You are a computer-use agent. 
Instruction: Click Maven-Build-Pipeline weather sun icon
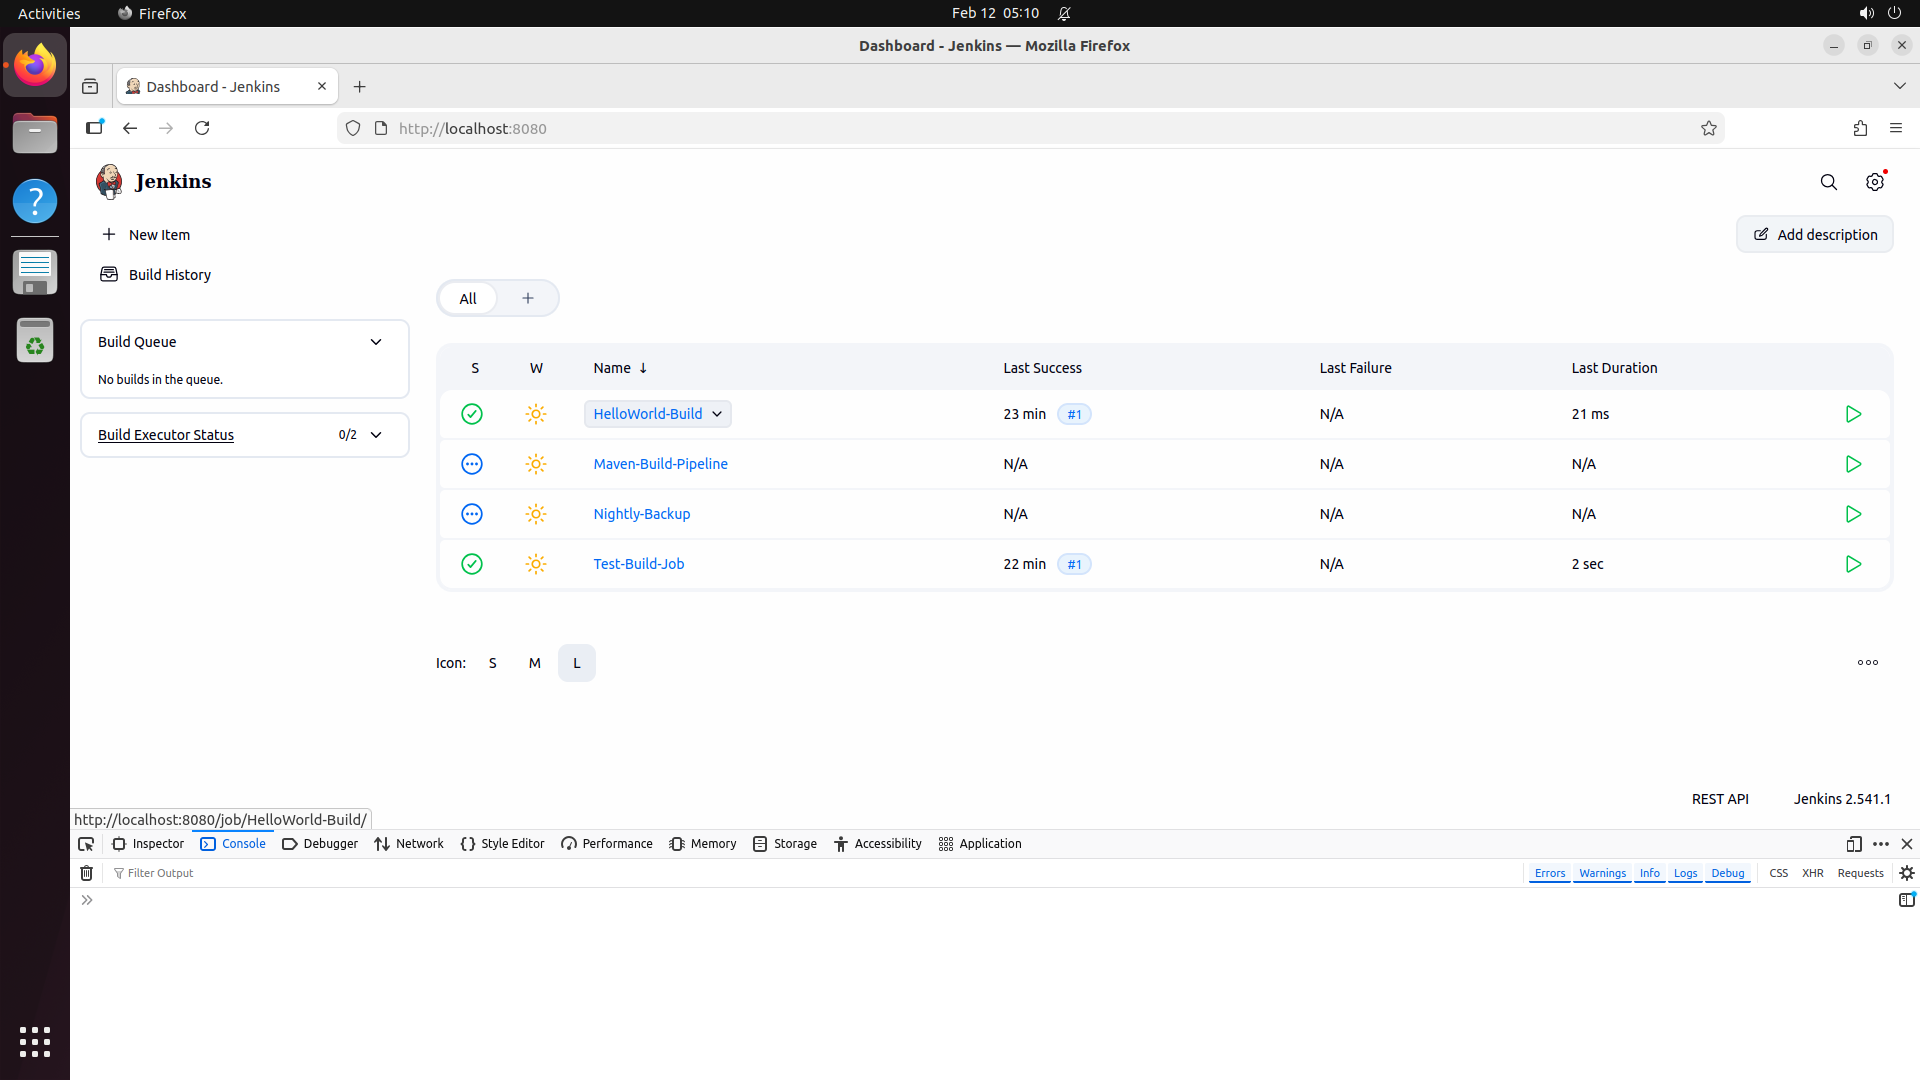536,464
